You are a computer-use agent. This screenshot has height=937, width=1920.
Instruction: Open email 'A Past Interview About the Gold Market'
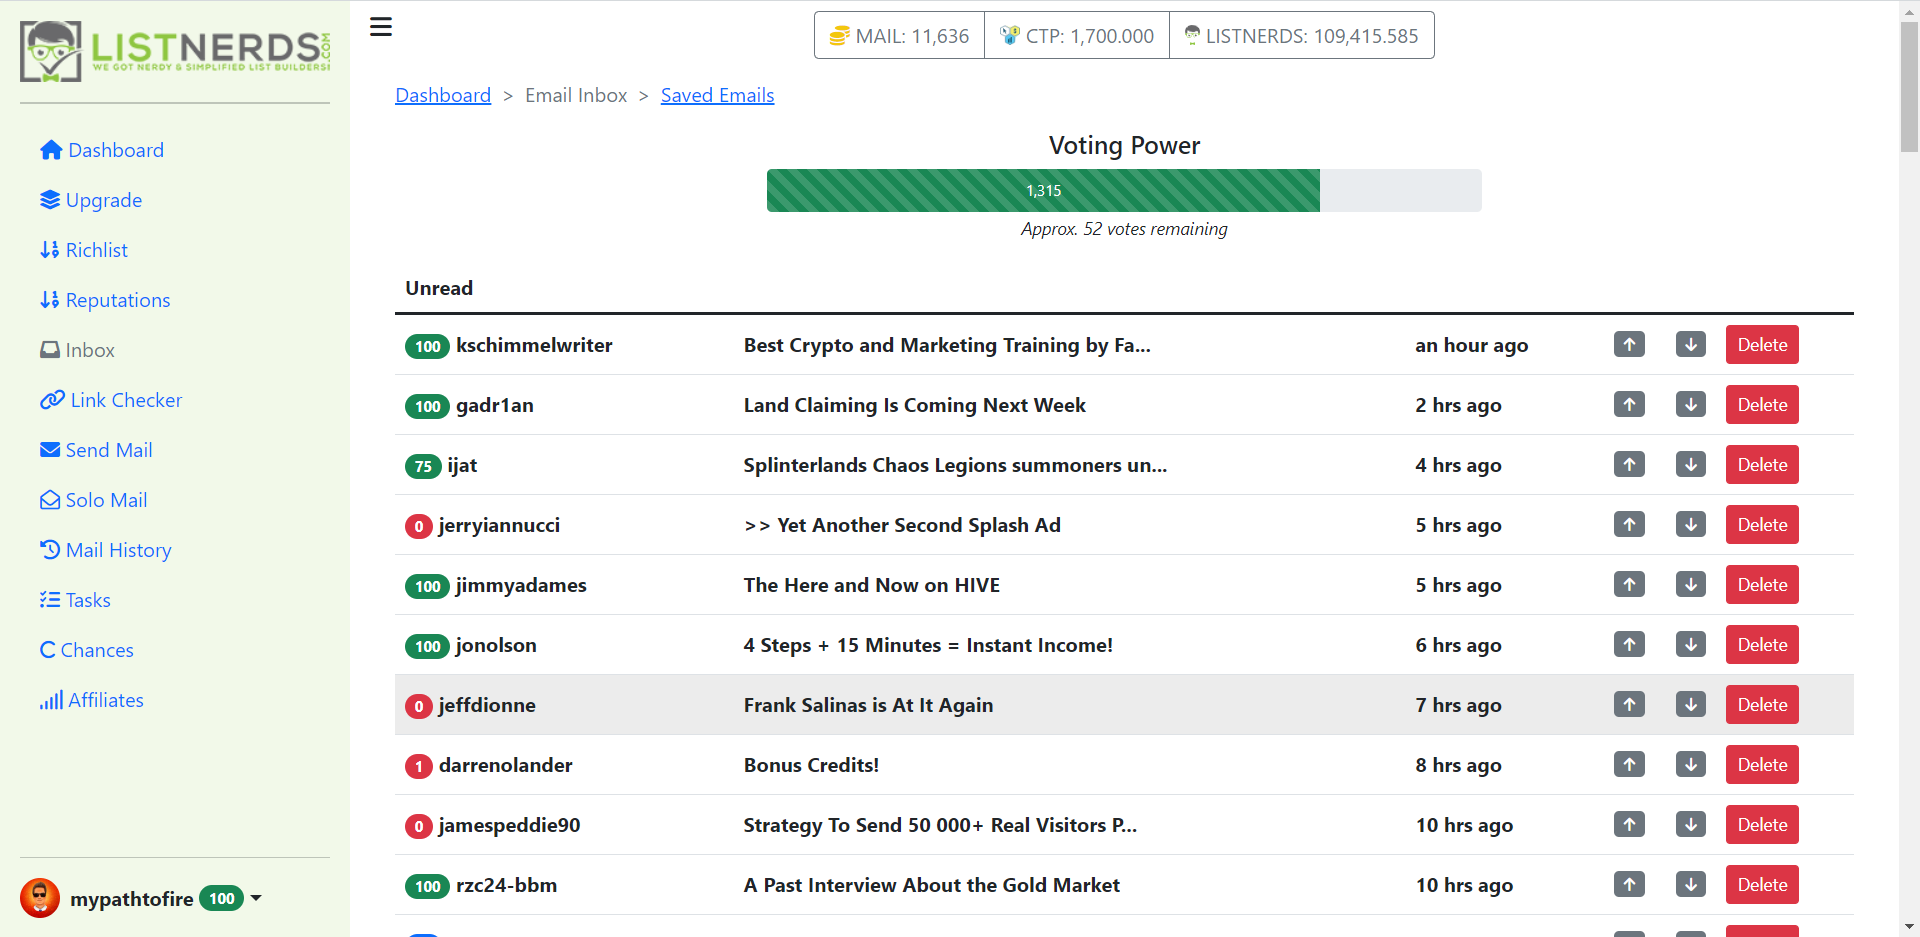pos(931,885)
